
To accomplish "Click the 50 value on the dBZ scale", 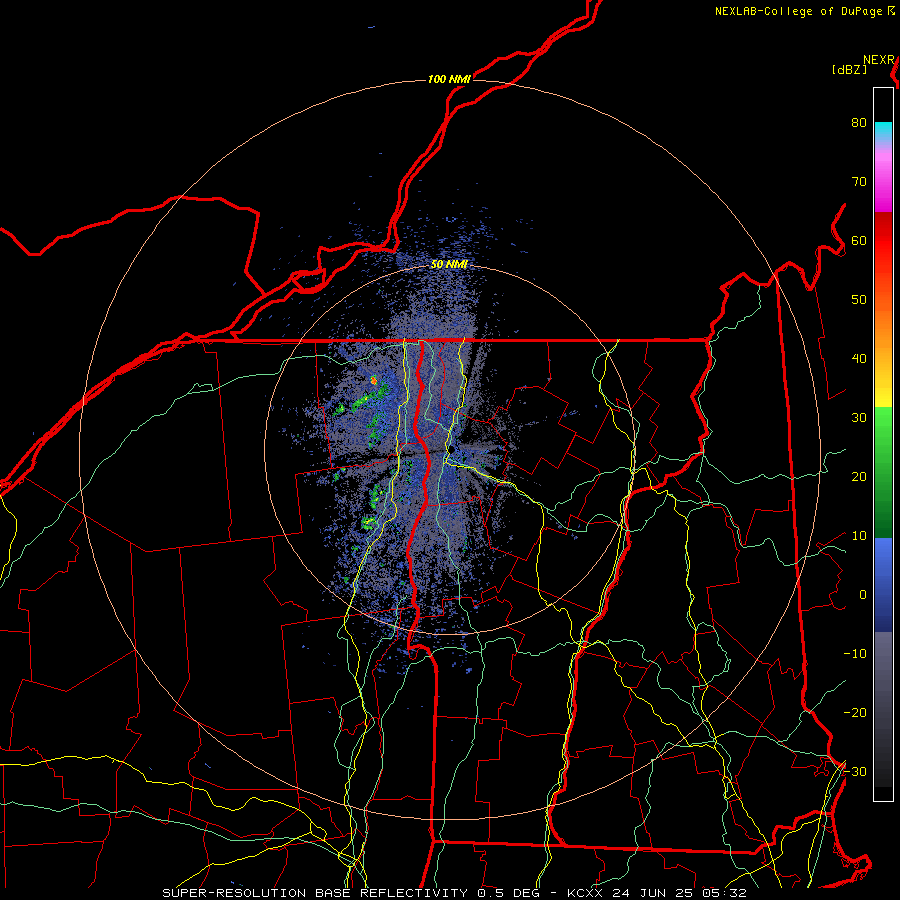I will click(x=859, y=300).
